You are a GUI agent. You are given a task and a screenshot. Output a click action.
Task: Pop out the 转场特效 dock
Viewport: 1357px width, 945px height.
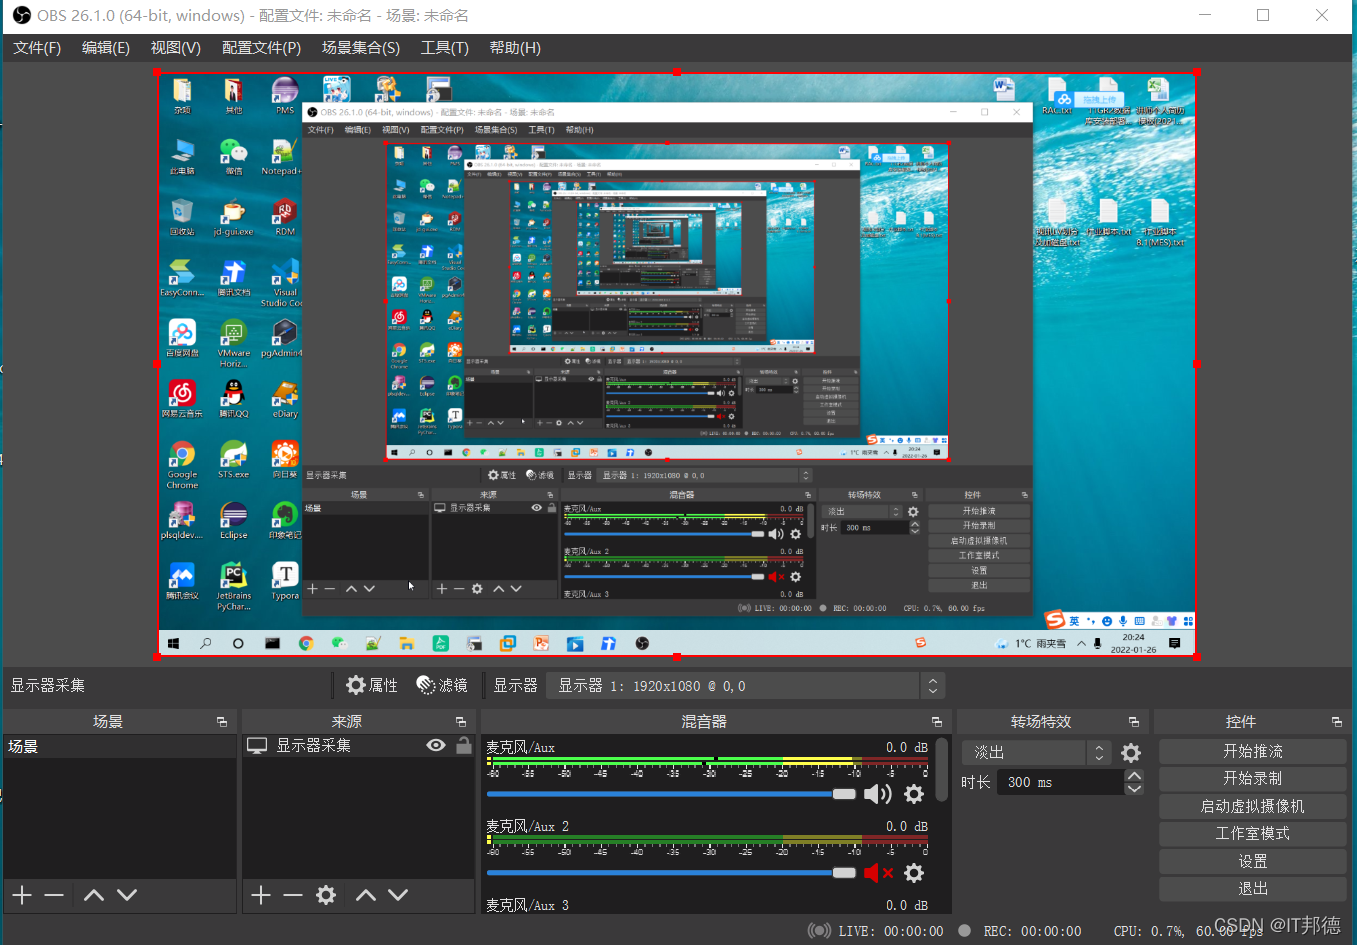click(1134, 722)
